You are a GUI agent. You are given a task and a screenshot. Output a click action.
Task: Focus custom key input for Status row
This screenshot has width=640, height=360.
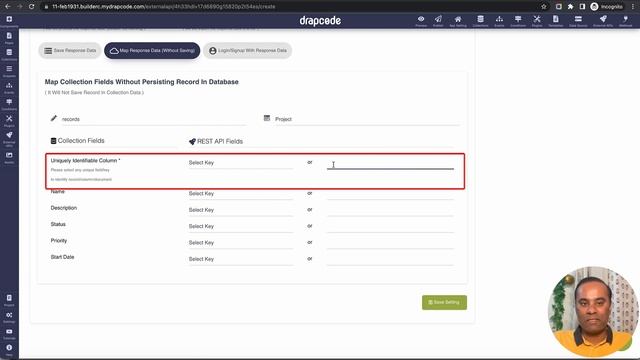click(x=390, y=227)
